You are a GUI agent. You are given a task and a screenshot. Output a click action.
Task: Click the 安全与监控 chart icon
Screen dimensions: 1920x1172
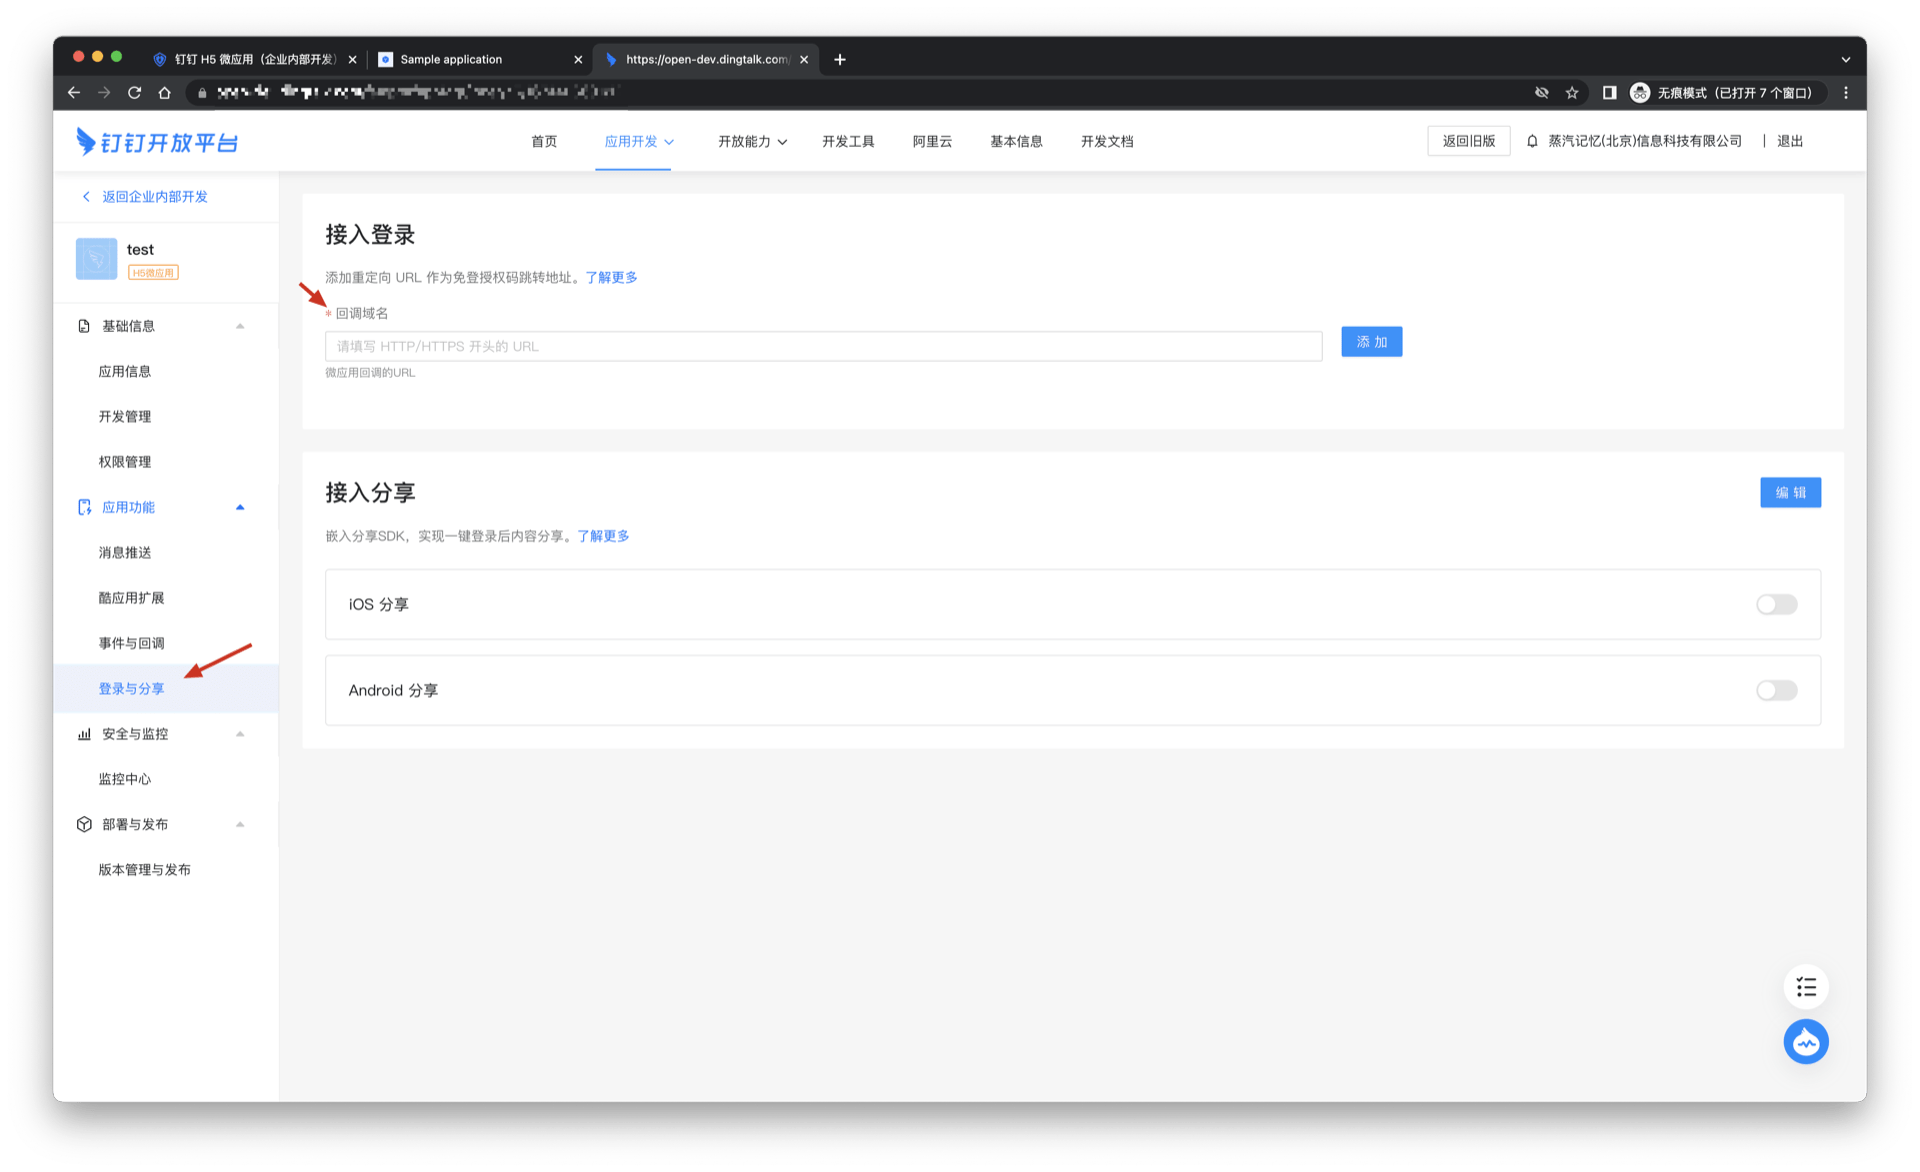tap(84, 733)
